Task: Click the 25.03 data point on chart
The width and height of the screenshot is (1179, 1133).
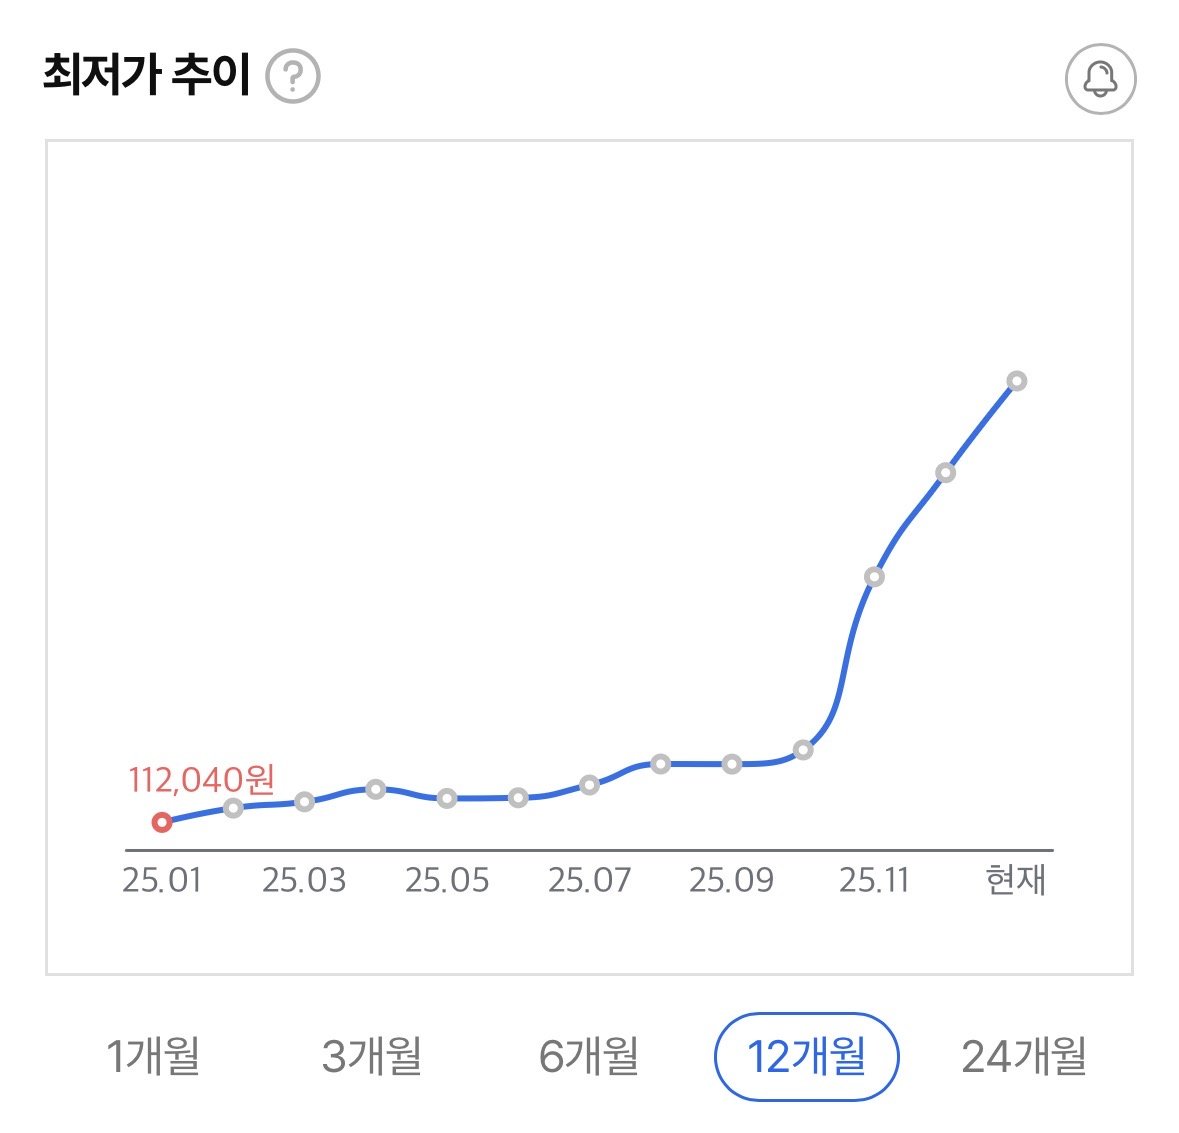Action: coord(305,801)
